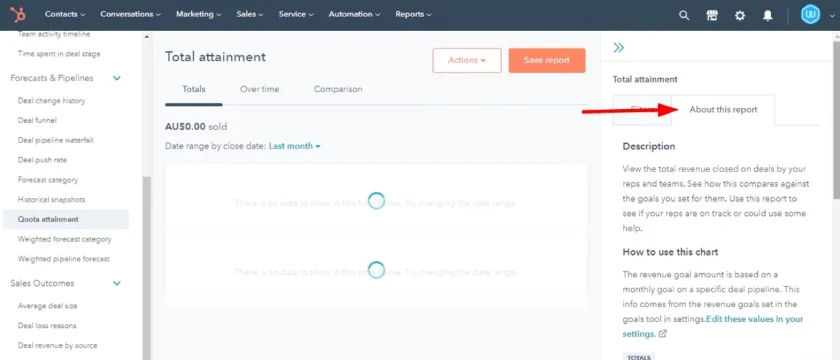The width and height of the screenshot is (840, 360).
Task: Select the About this report tab
Action: click(723, 110)
